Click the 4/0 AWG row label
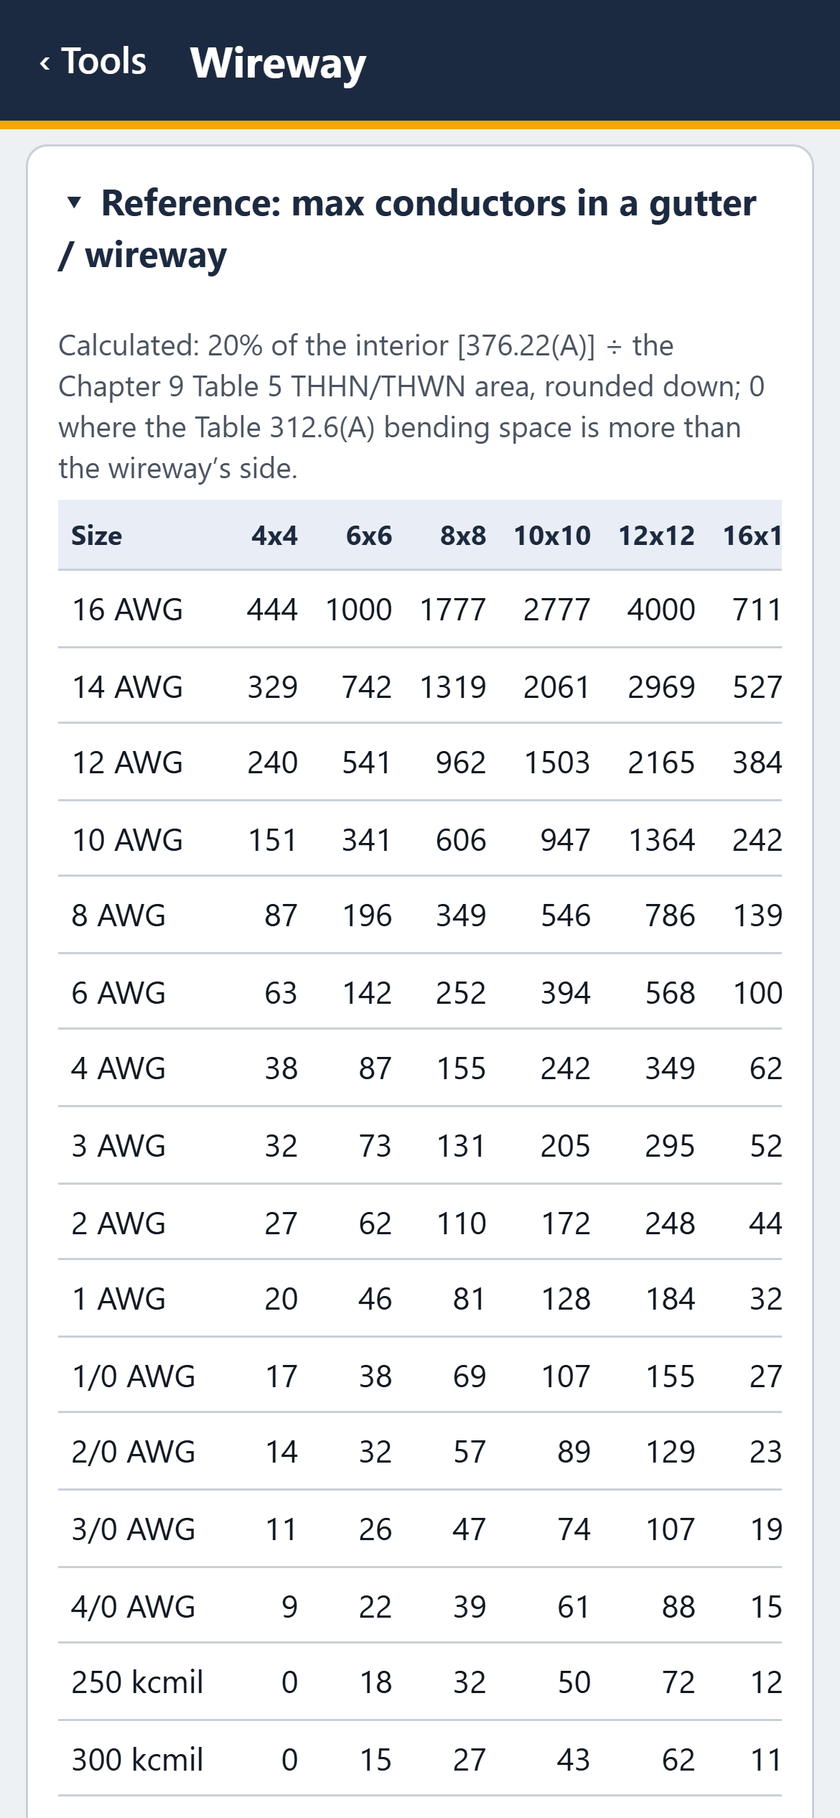Image resolution: width=840 pixels, height=1818 pixels. point(133,1606)
